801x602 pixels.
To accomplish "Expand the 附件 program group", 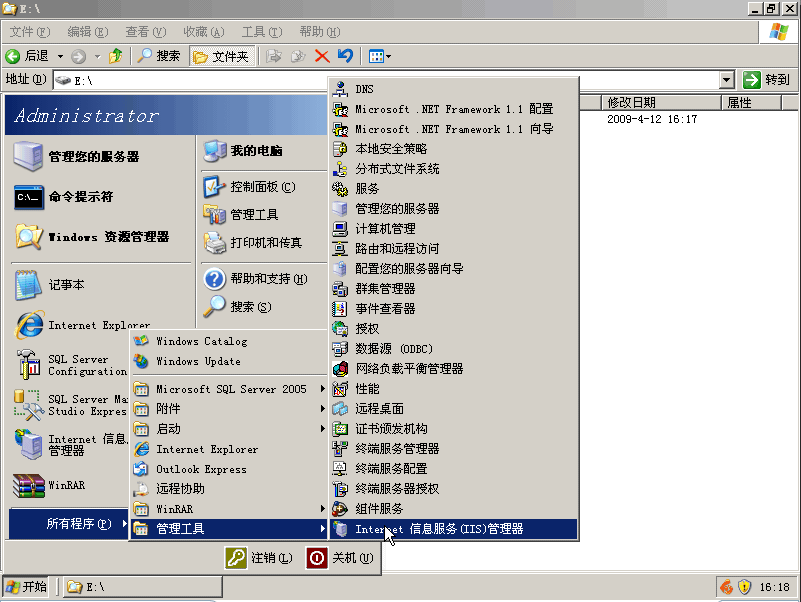I will click(x=229, y=409).
